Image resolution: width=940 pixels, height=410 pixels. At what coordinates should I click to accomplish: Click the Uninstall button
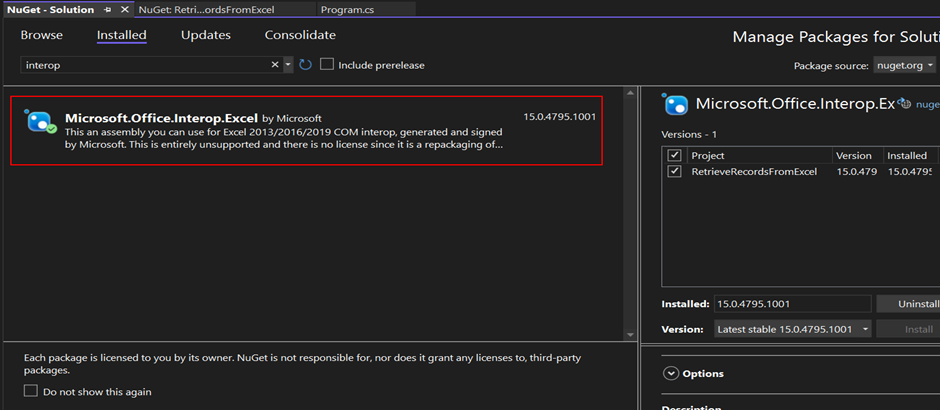(x=908, y=304)
